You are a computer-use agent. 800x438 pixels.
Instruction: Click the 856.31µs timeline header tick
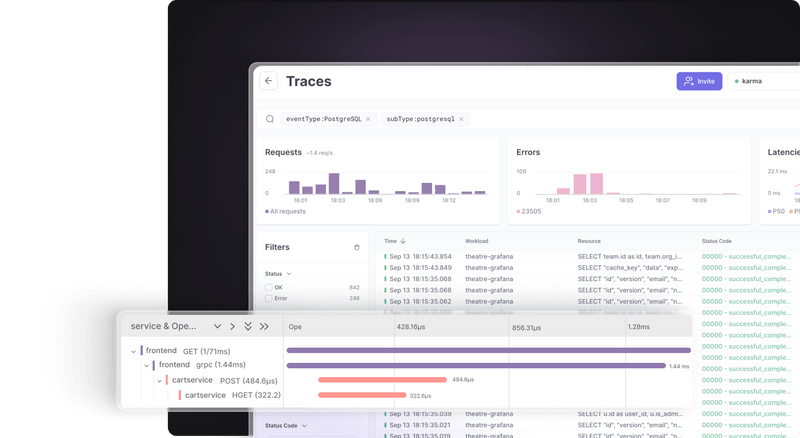[x=527, y=328]
